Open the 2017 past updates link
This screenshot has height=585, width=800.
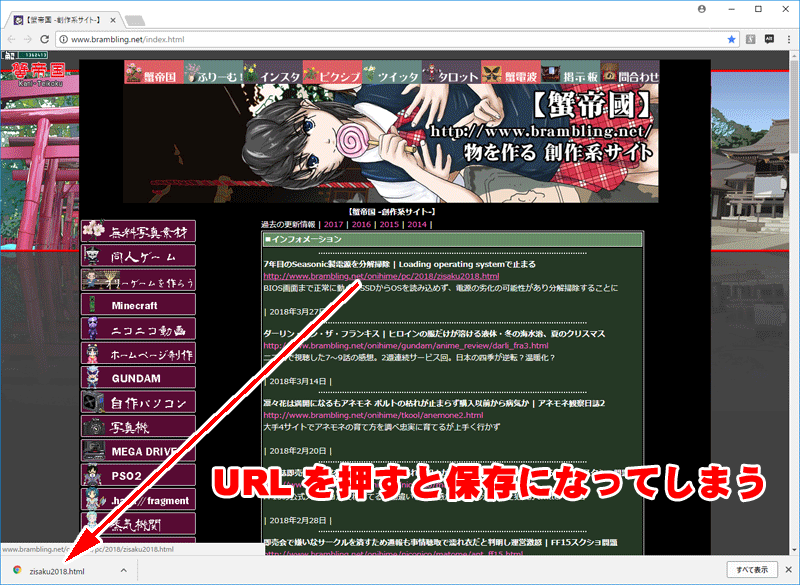(x=334, y=224)
